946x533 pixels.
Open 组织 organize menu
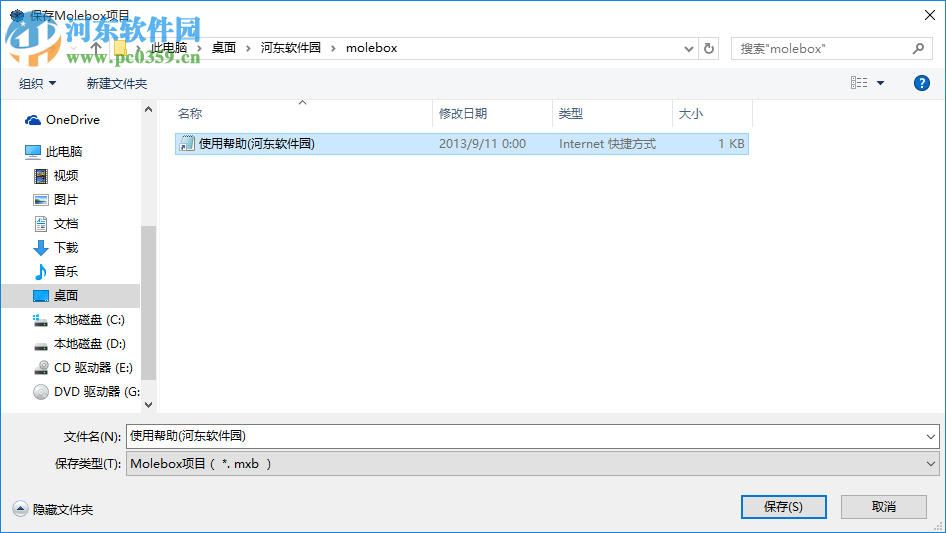[37, 83]
